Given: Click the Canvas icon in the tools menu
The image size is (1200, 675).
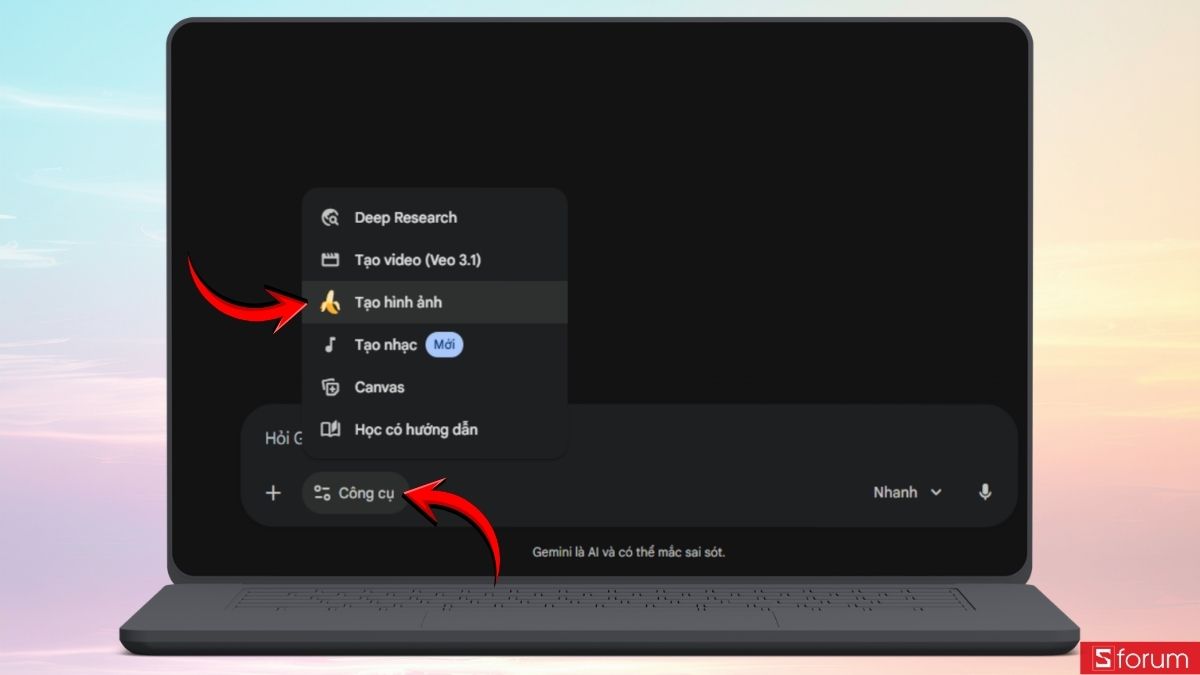Looking at the screenshot, I should 330,387.
